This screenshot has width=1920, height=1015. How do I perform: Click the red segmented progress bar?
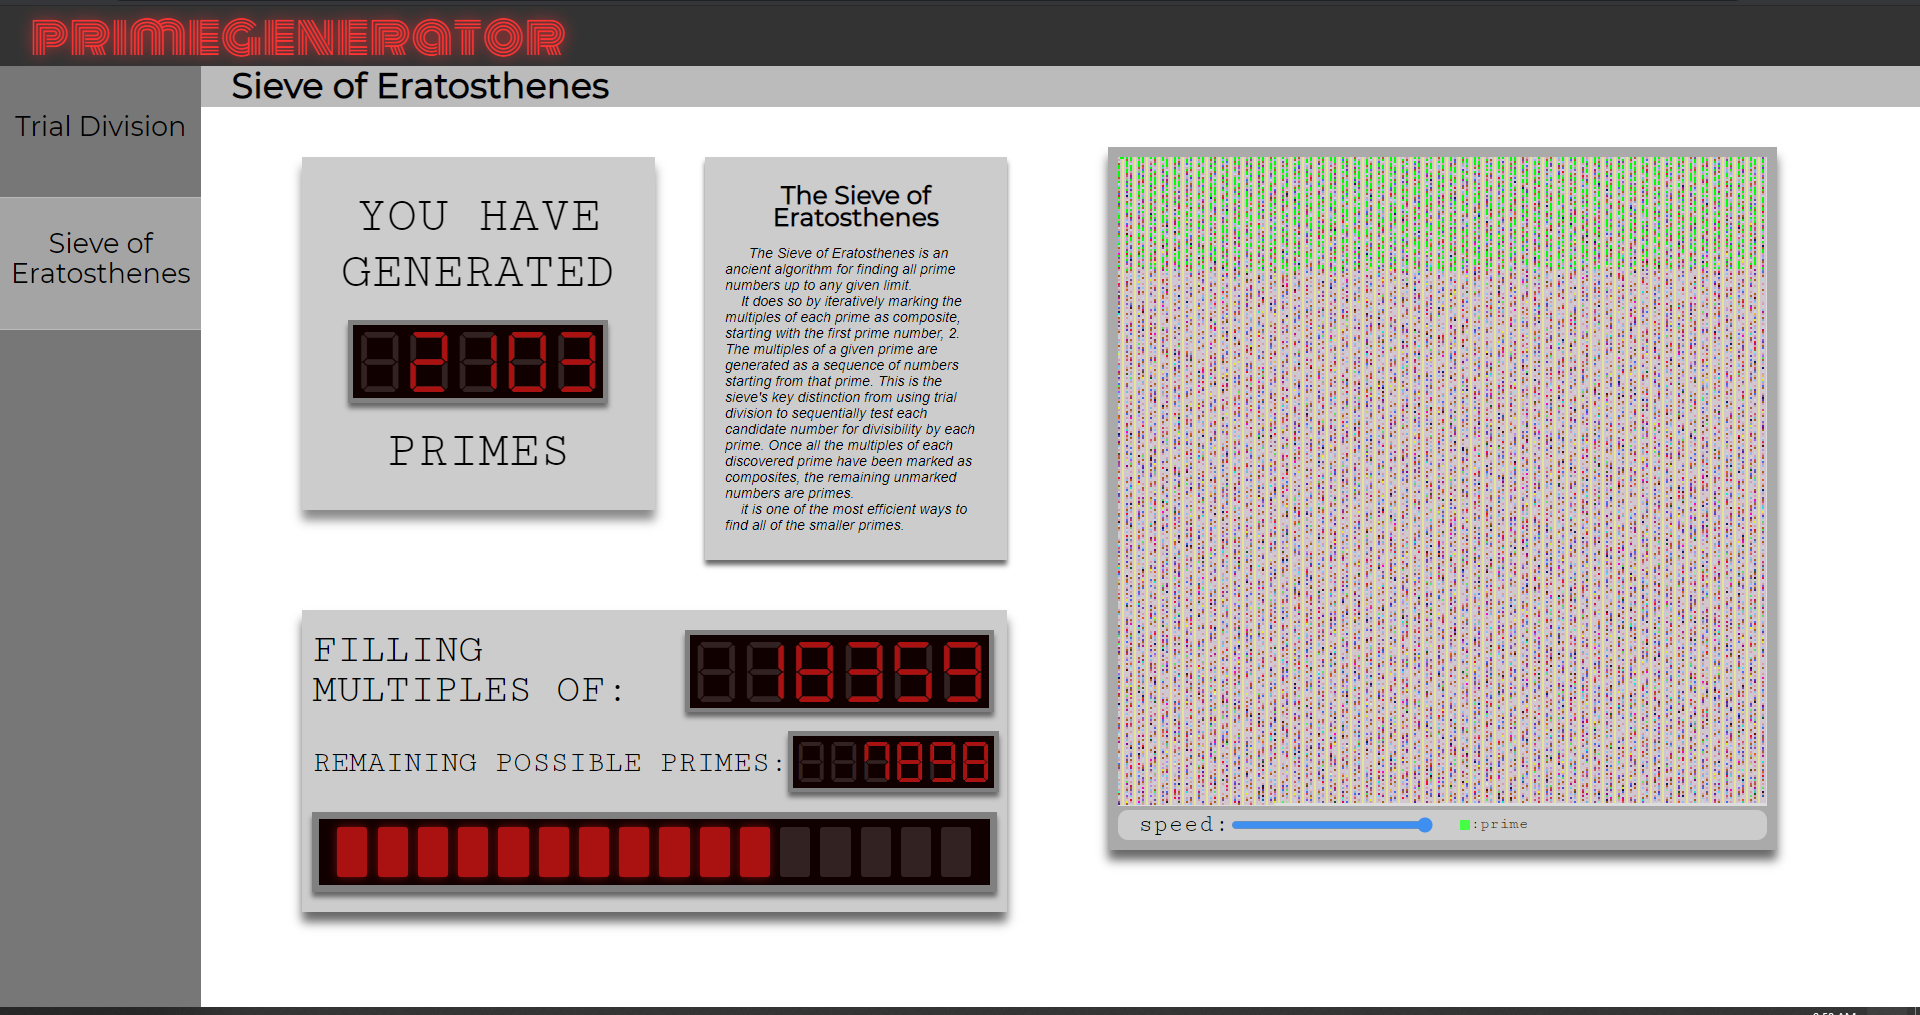pyautogui.click(x=654, y=852)
